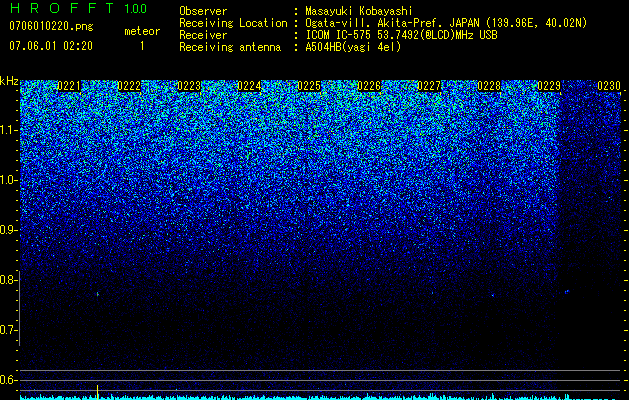Click the 1.1 frequency axis label
629x400 pixels.
click(8, 130)
